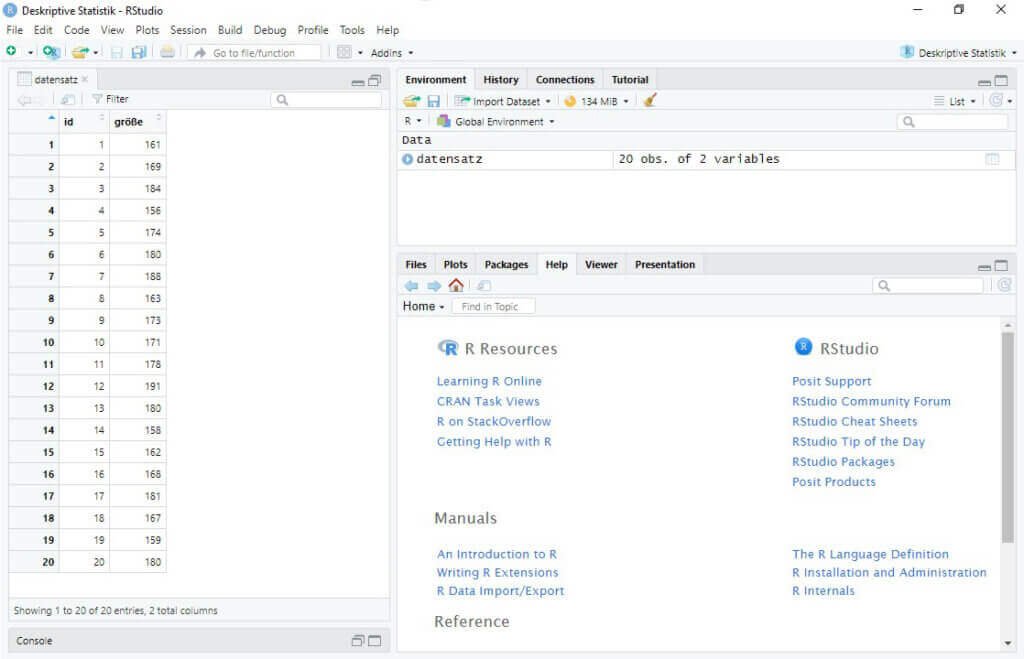Save the current document via disk icon

point(118,51)
